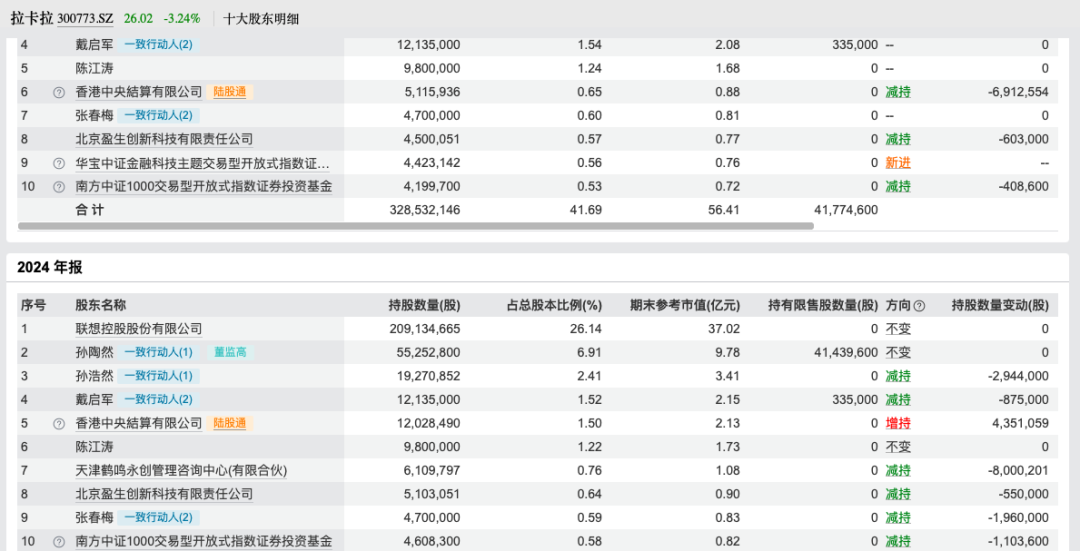The width and height of the screenshot is (1080, 551).
Task: Click the horizontal scrollbar under upper table
Action: (x=415, y=226)
